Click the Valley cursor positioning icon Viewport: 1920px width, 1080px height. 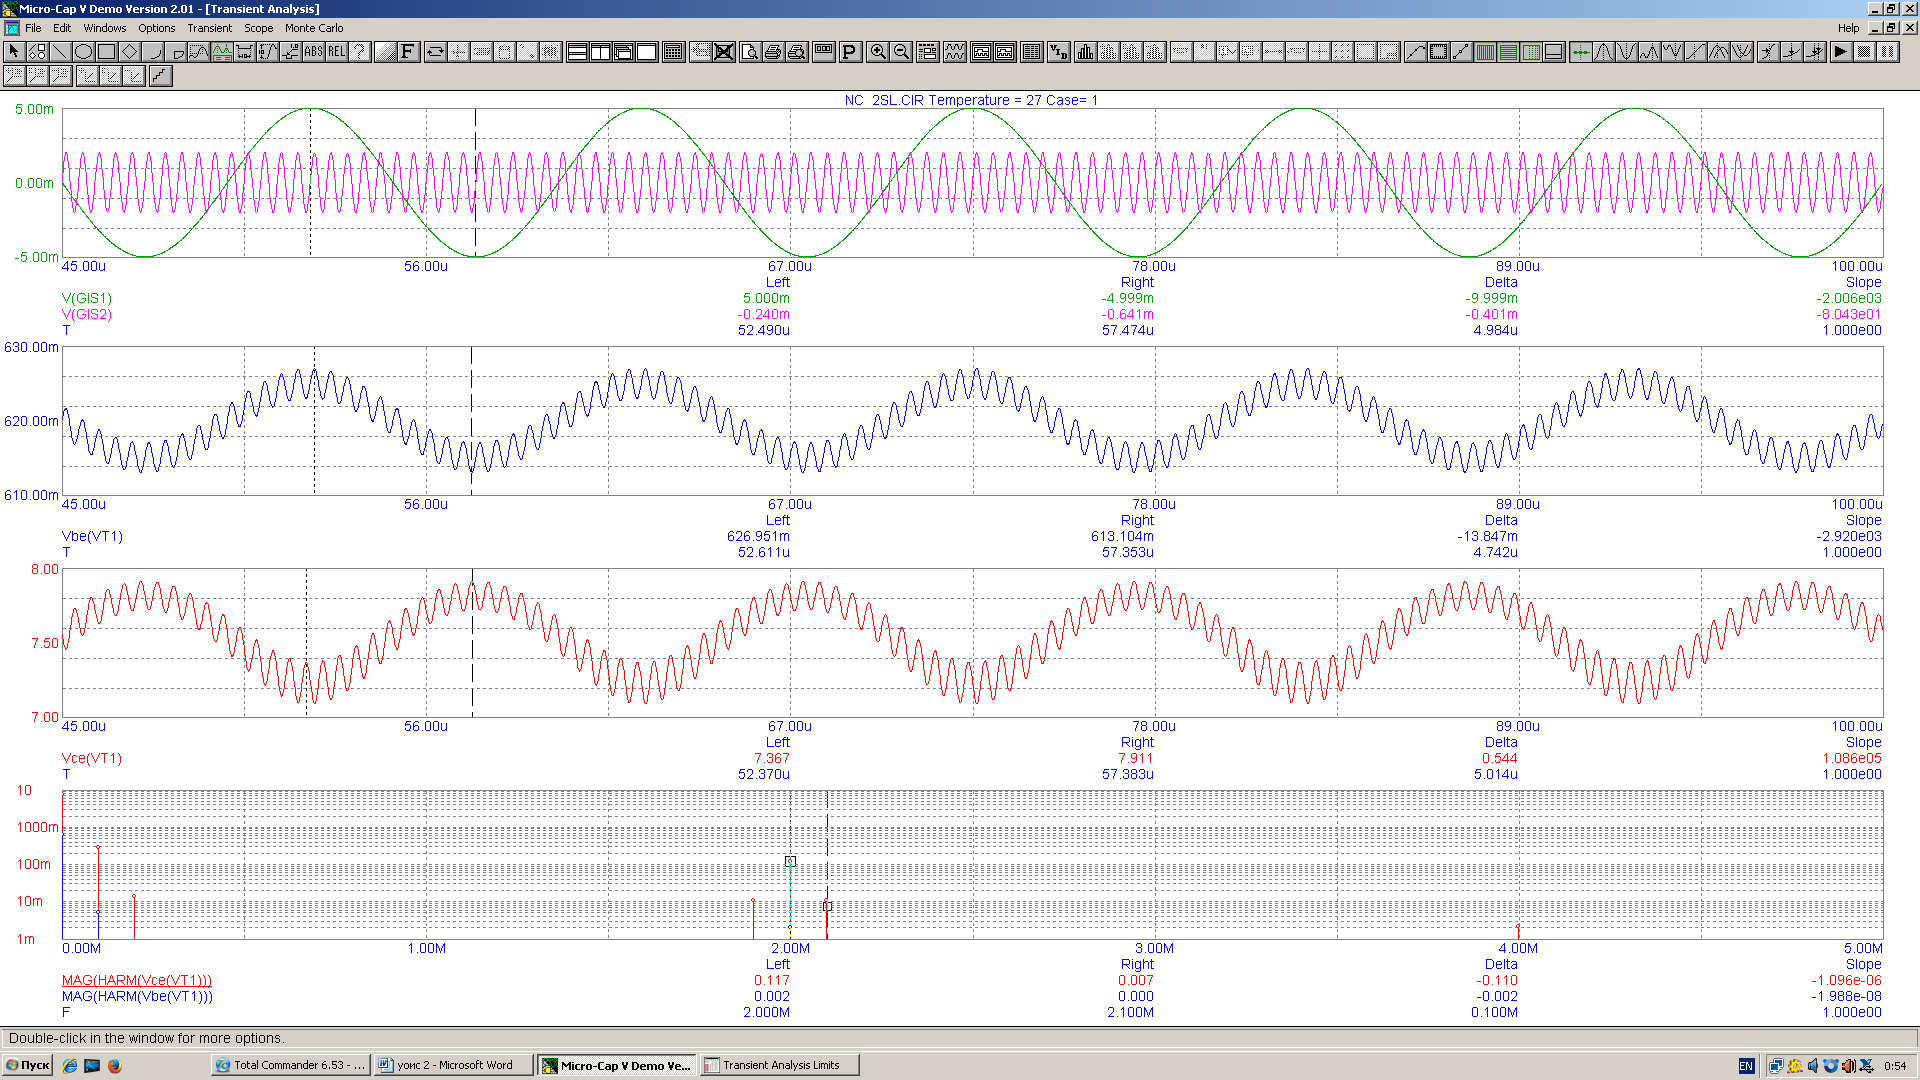(x=1626, y=52)
